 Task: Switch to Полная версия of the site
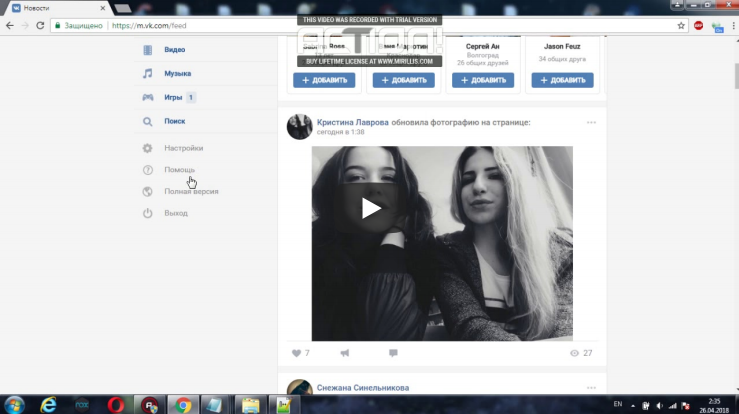191,191
